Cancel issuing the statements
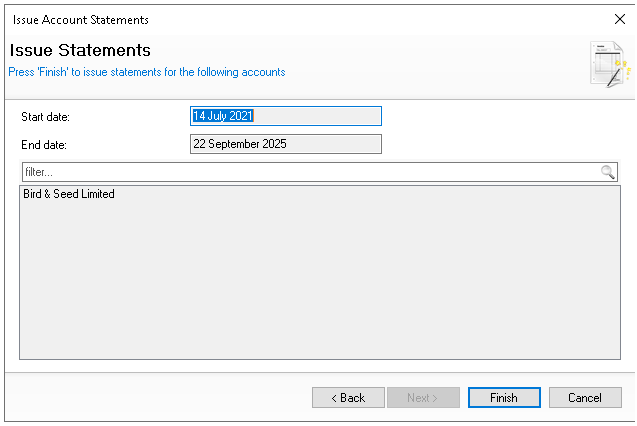This screenshot has width=637, height=426. [x=585, y=398]
